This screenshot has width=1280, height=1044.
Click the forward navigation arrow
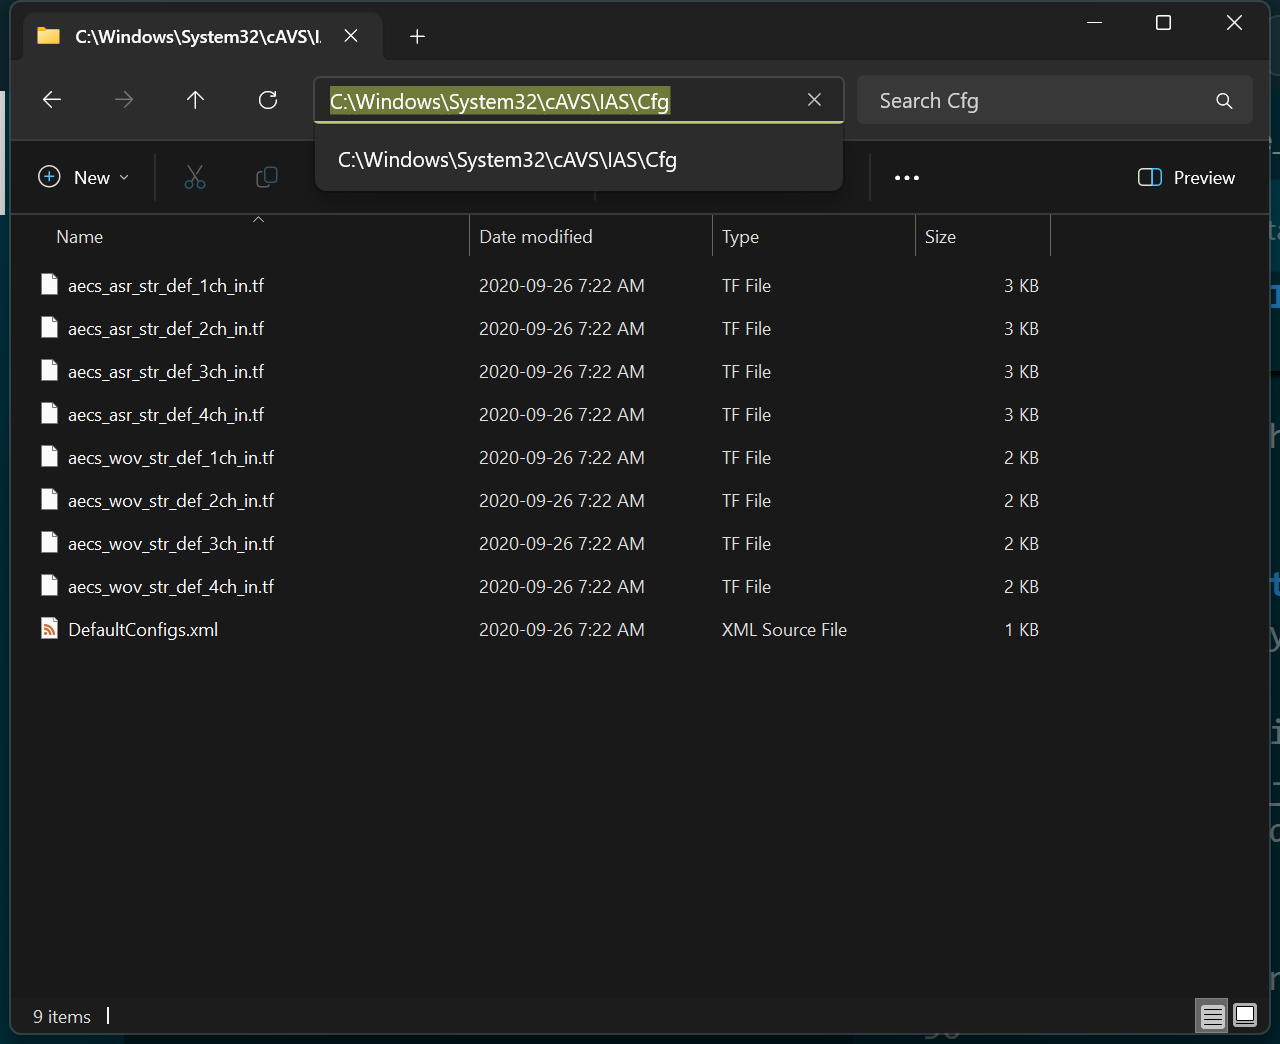click(124, 99)
